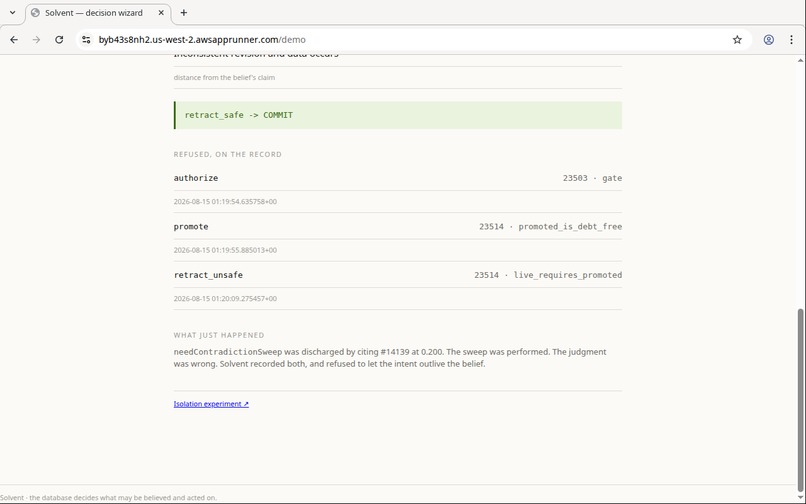The image size is (806, 504).
Task: Click 'distance from the belief's claim' caption
Action: (x=224, y=78)
